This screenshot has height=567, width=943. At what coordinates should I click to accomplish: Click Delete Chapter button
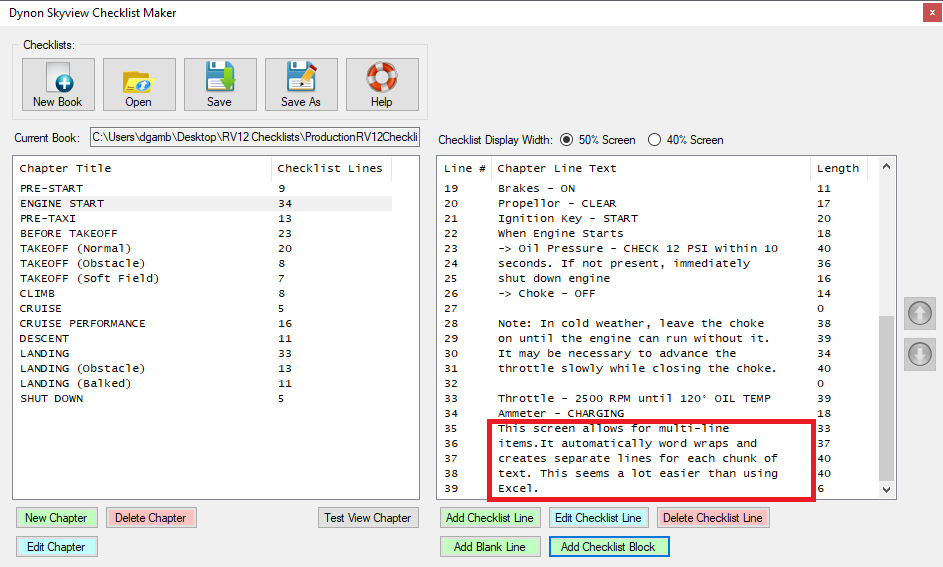pos(151,518)
